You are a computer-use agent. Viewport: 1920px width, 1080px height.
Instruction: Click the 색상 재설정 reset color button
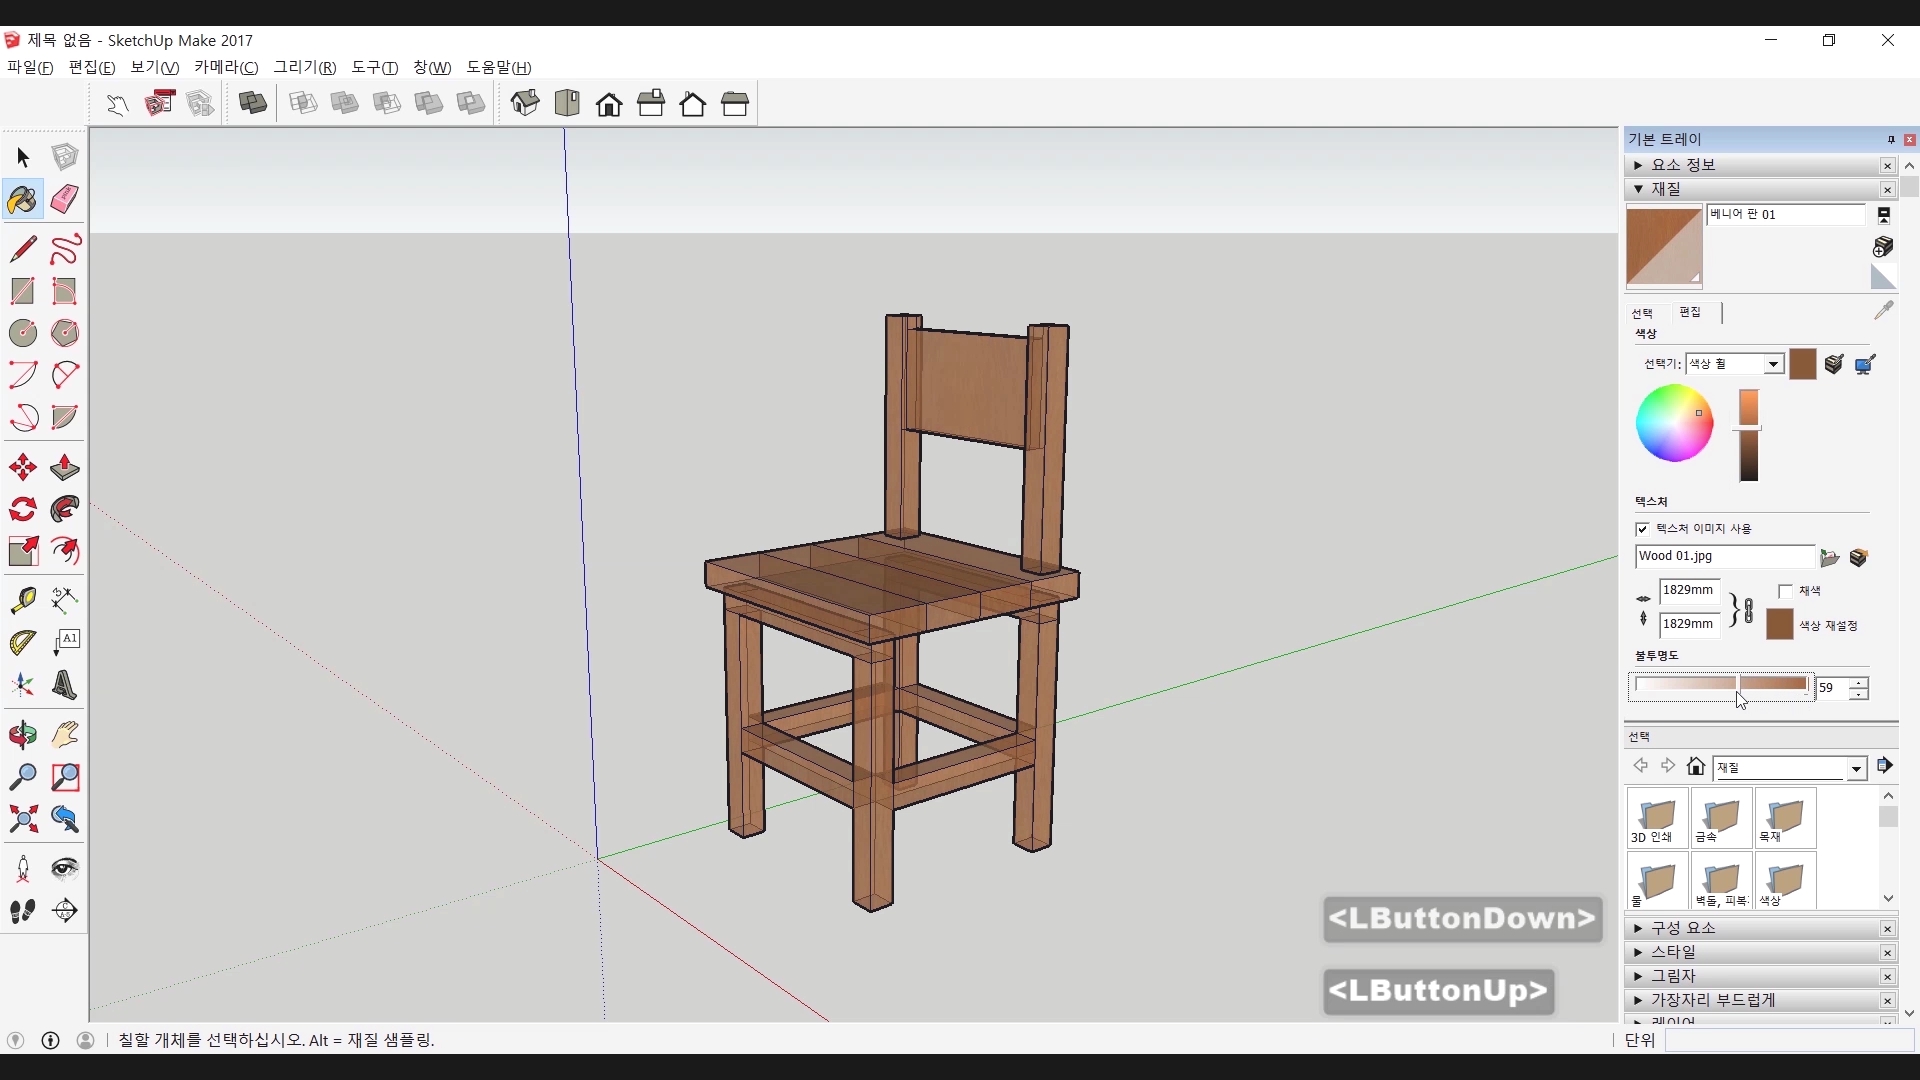pyautogui.click(x=1780, y=625)
